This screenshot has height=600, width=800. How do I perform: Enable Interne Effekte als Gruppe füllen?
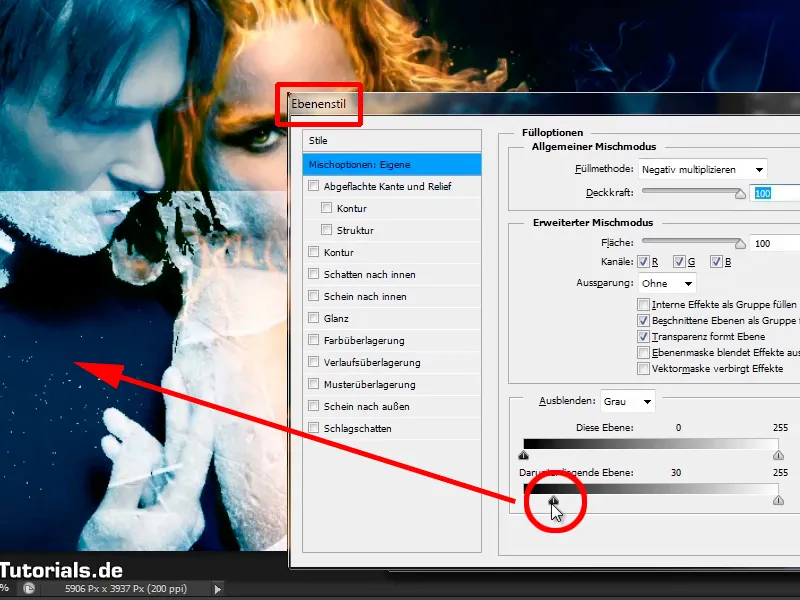point(643,305)
